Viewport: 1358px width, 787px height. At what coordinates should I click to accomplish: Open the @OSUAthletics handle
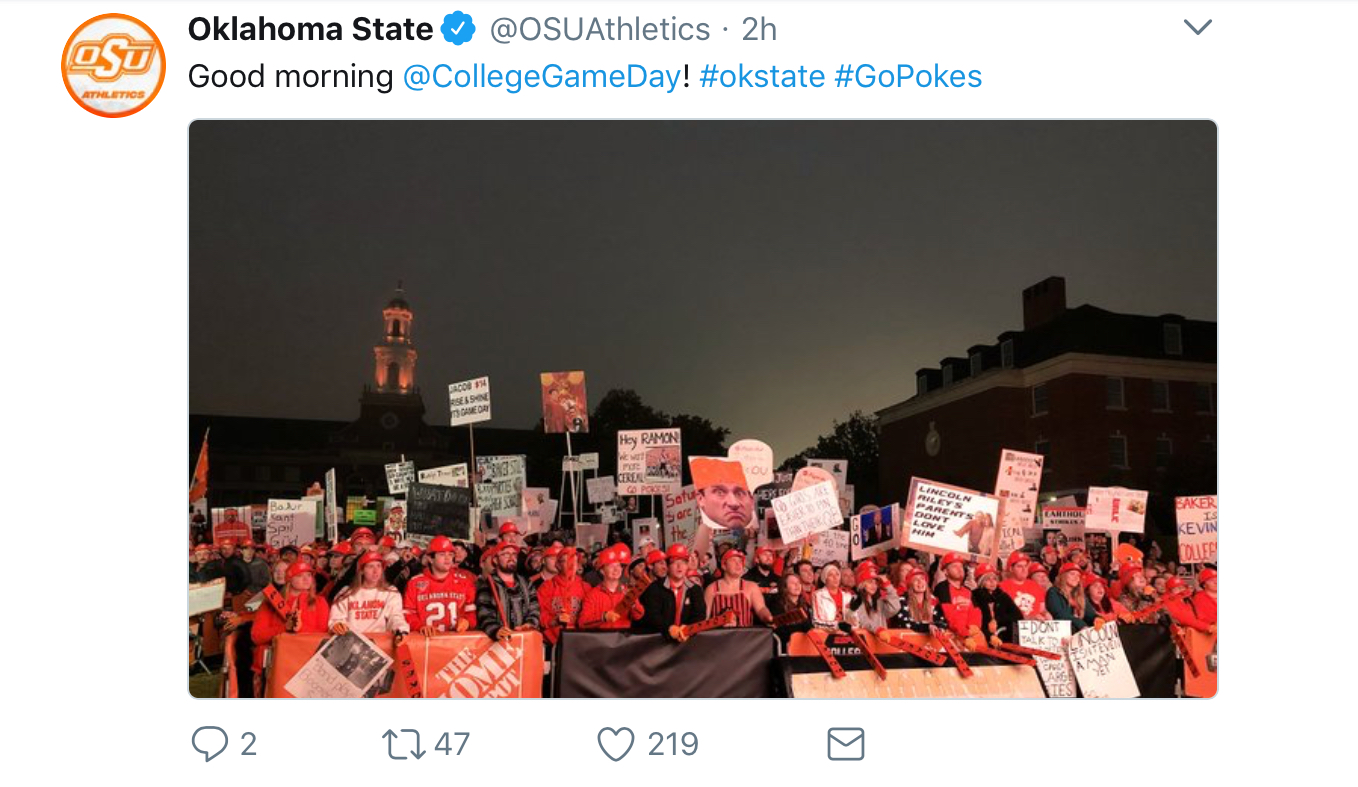tap(599, 29)
